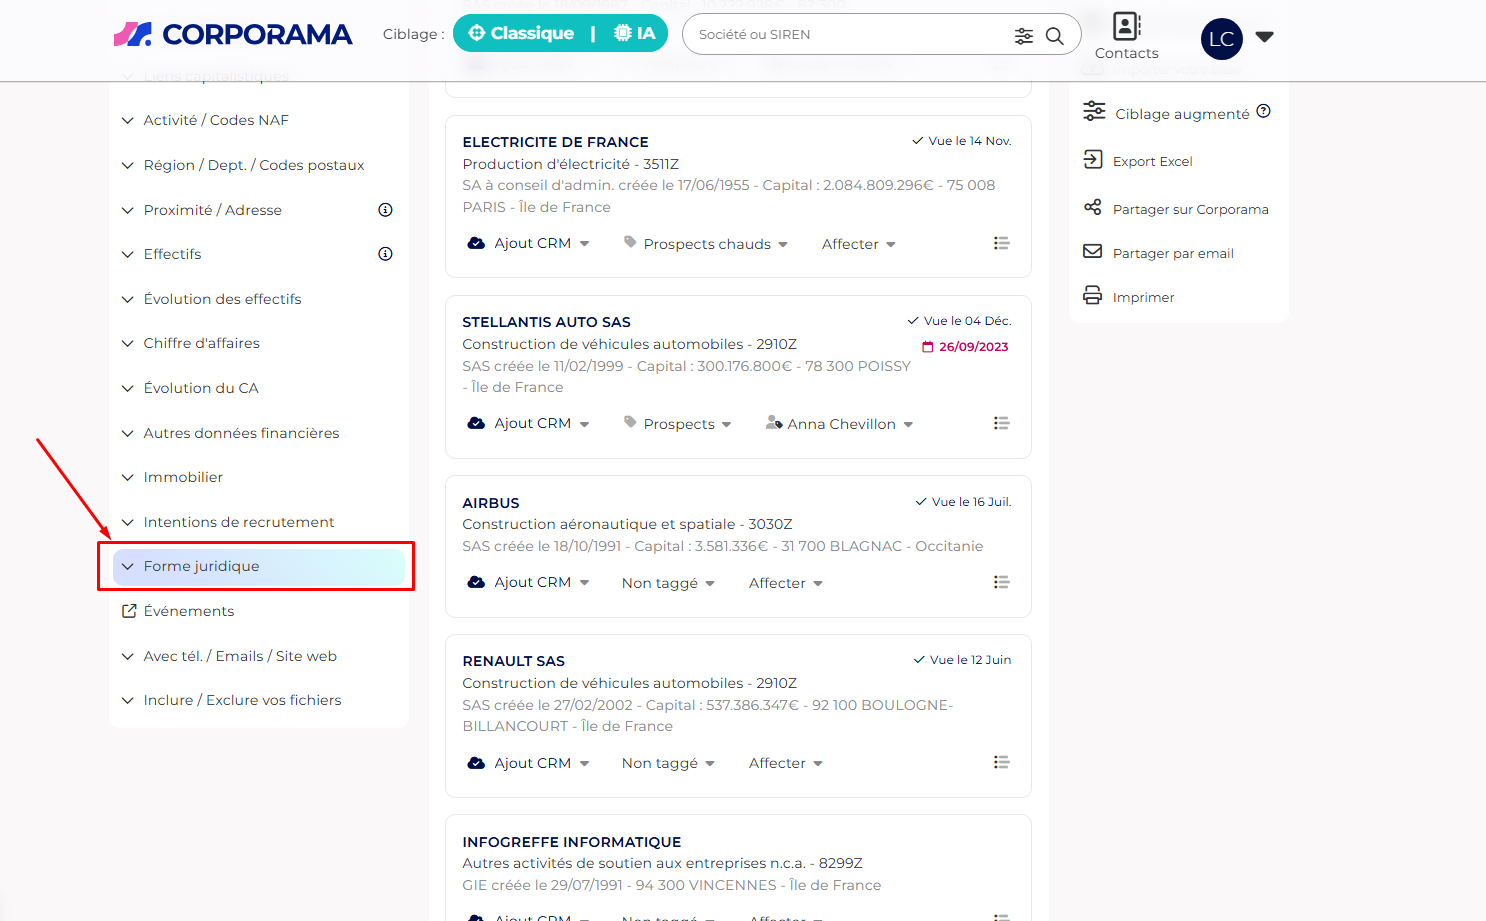Click the search magnifier icon
Viewport: 1486px width, 921px height.
point(1054,36)
